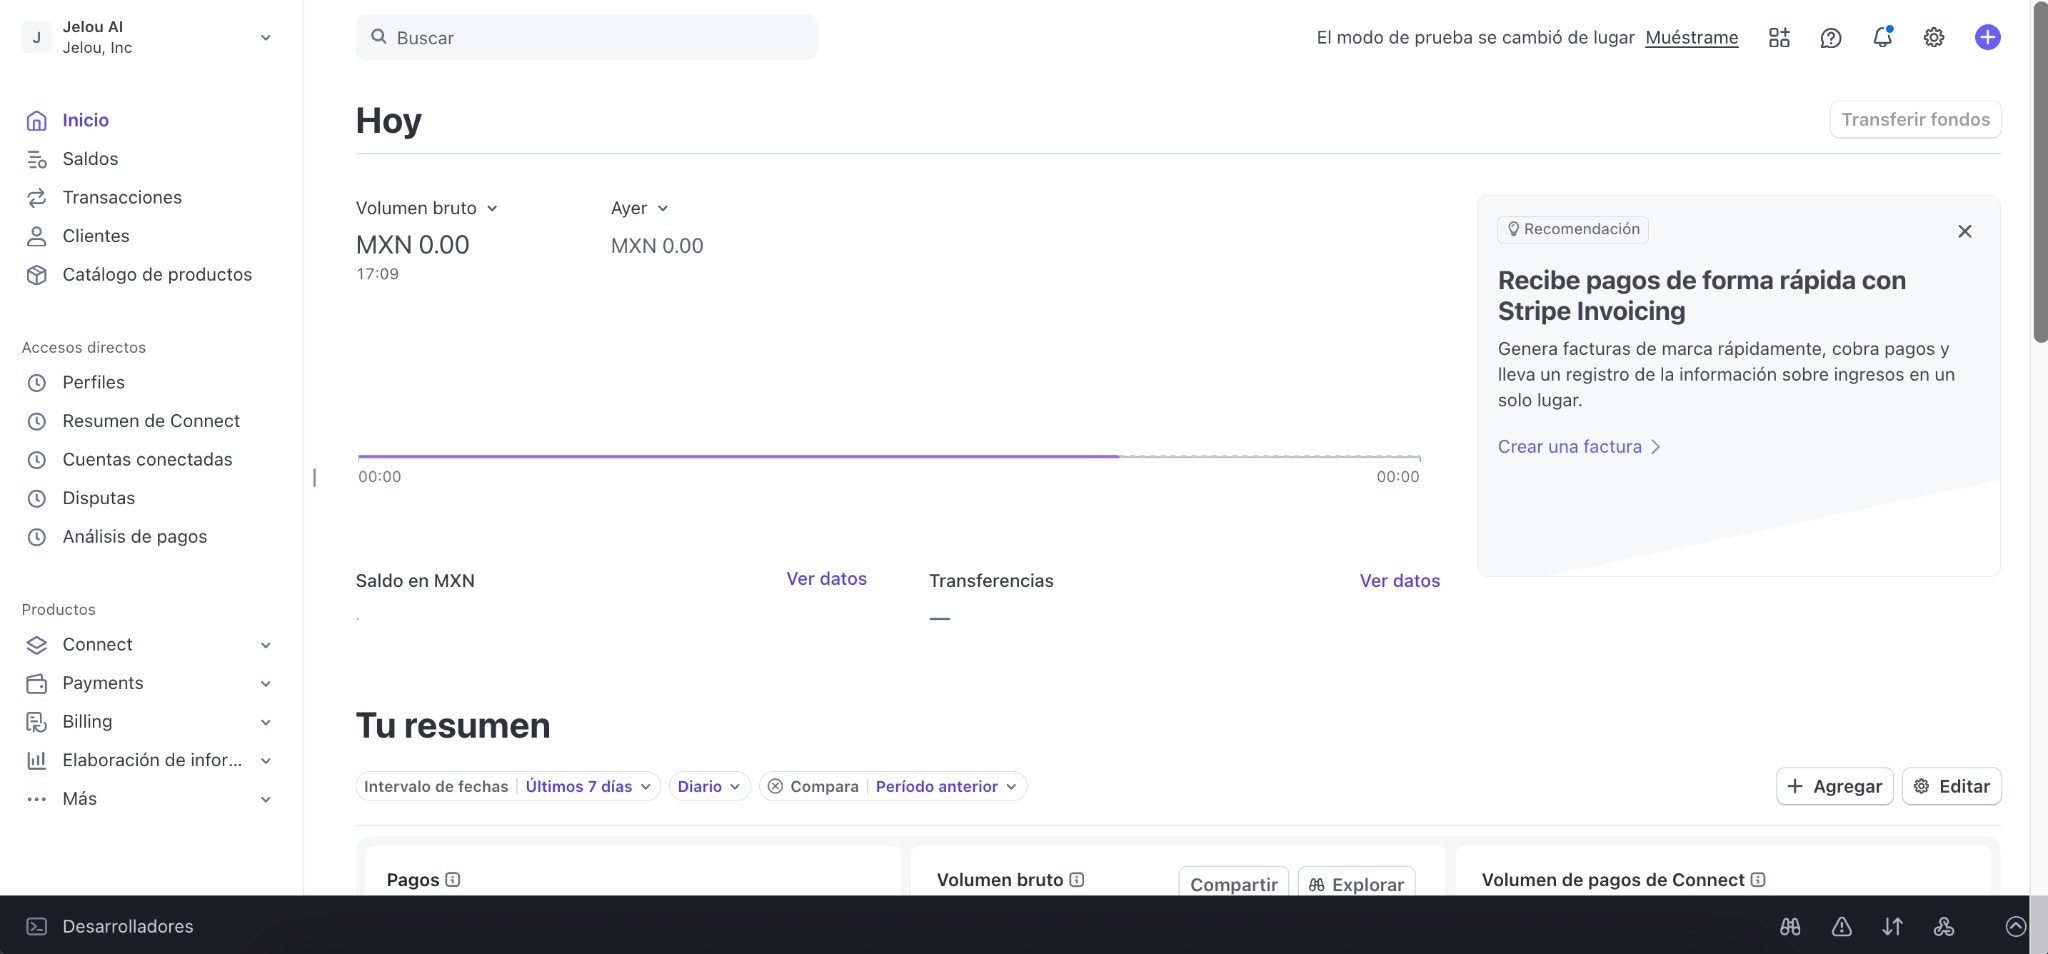
Task: Open webhooks icon in the developers bar
Action: [x=1946, y=926]
